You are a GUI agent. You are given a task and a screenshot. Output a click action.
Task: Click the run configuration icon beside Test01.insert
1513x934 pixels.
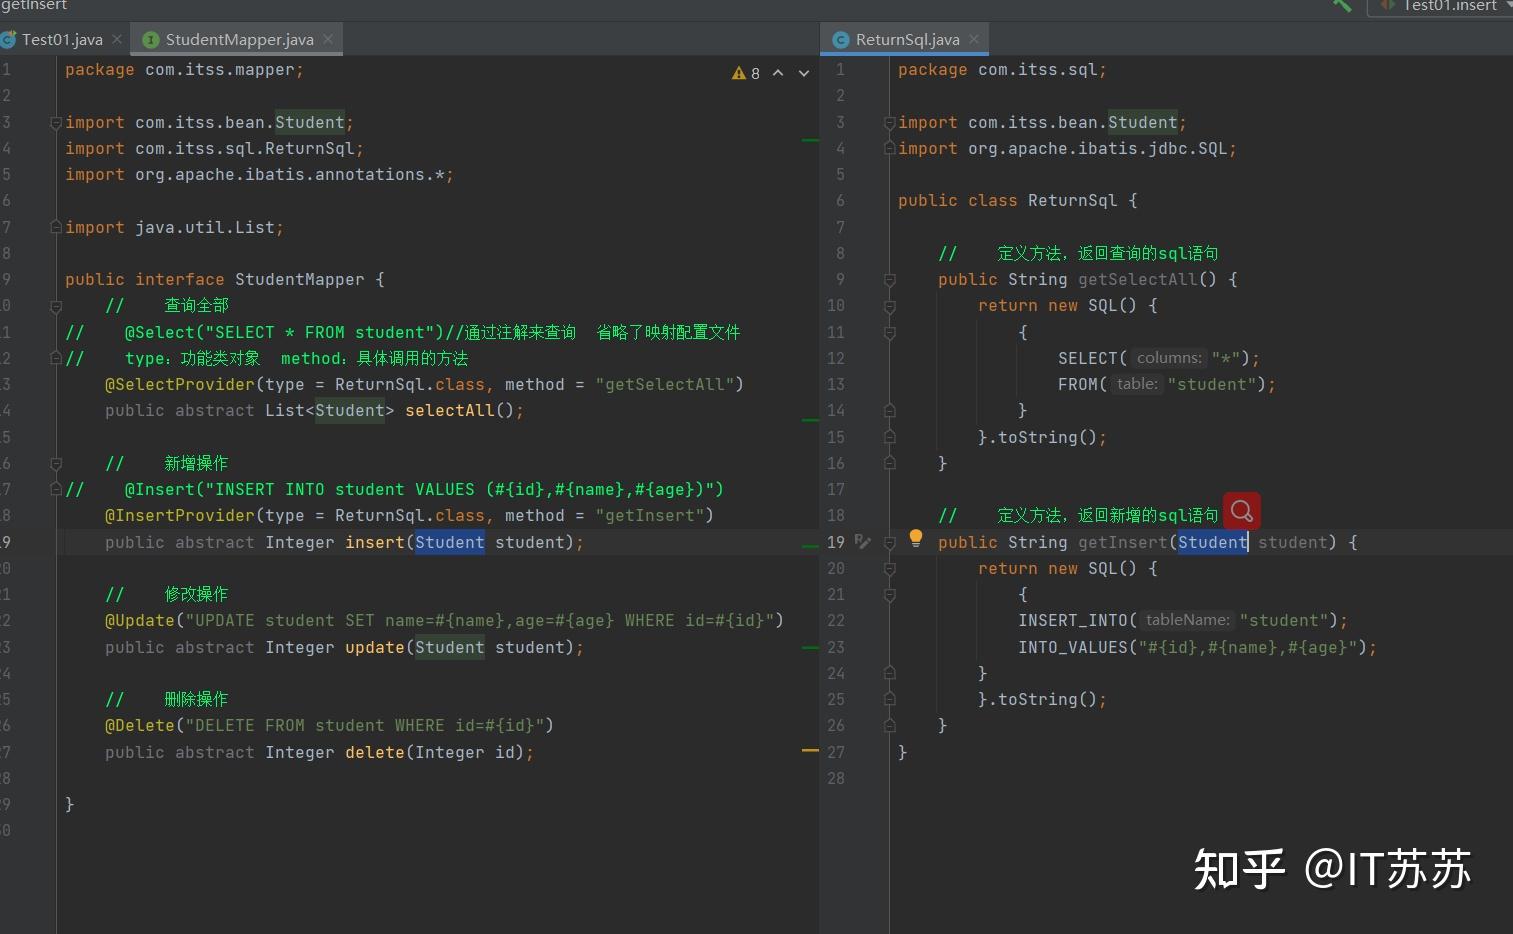tap(1386, 7)
